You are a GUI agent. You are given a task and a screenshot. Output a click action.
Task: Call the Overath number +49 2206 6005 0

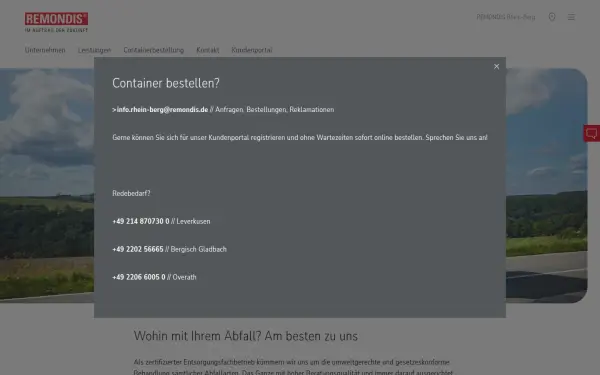coord(139,277)
